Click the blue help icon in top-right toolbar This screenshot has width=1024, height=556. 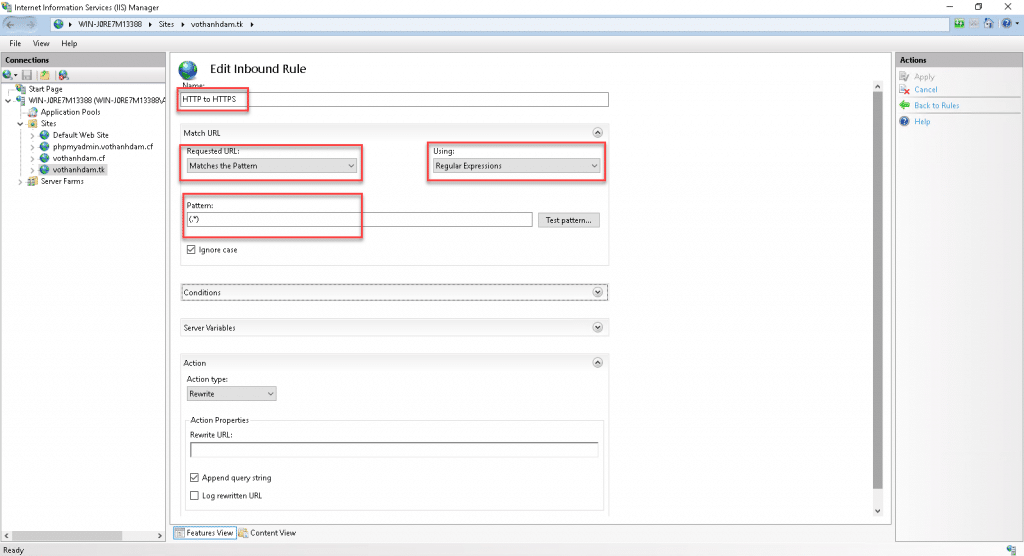click(1004, 23)
